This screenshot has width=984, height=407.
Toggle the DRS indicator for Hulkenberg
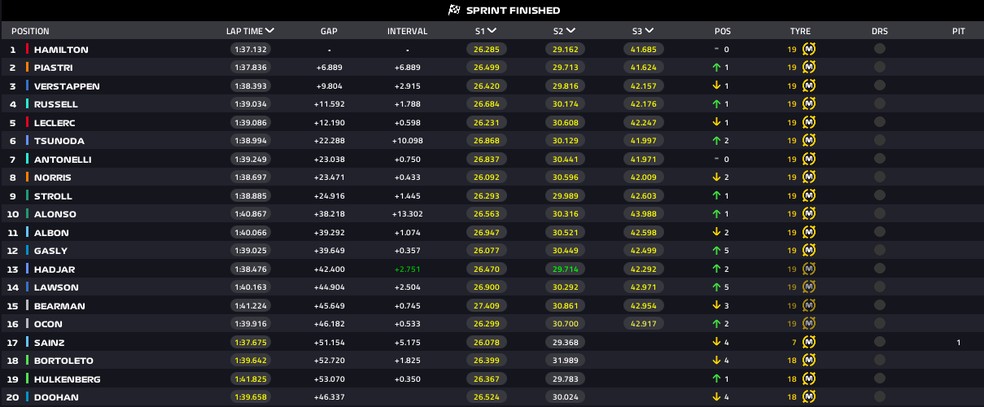click(879, 379)
